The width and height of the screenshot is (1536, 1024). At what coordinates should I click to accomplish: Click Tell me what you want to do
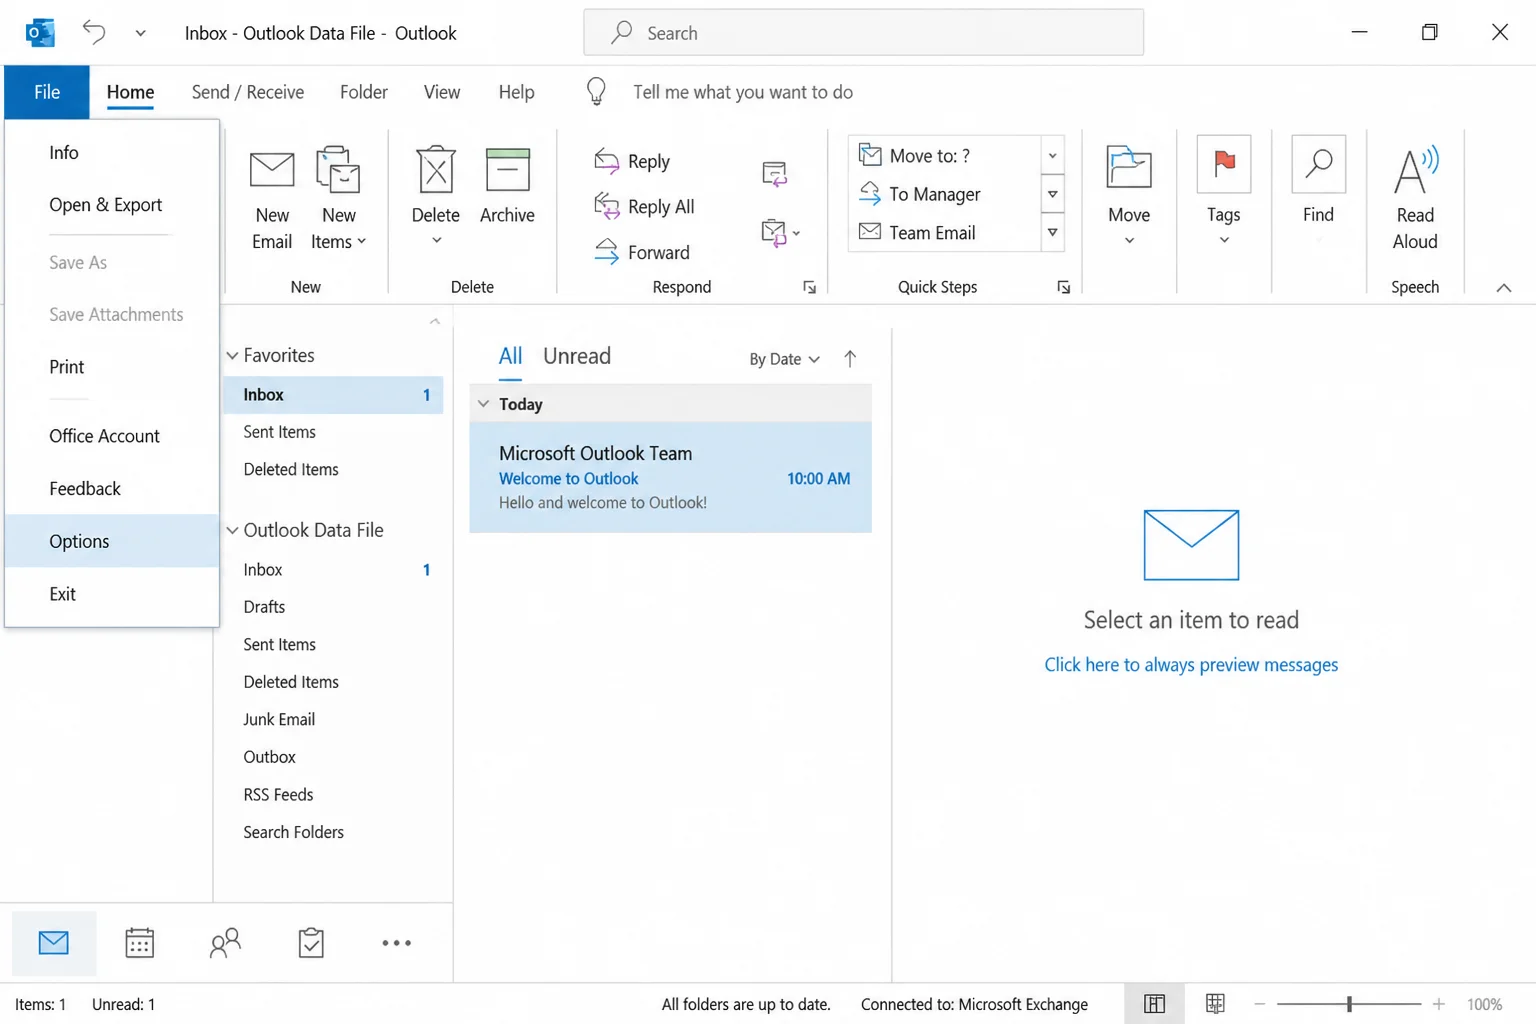click(x=743, y=92)
